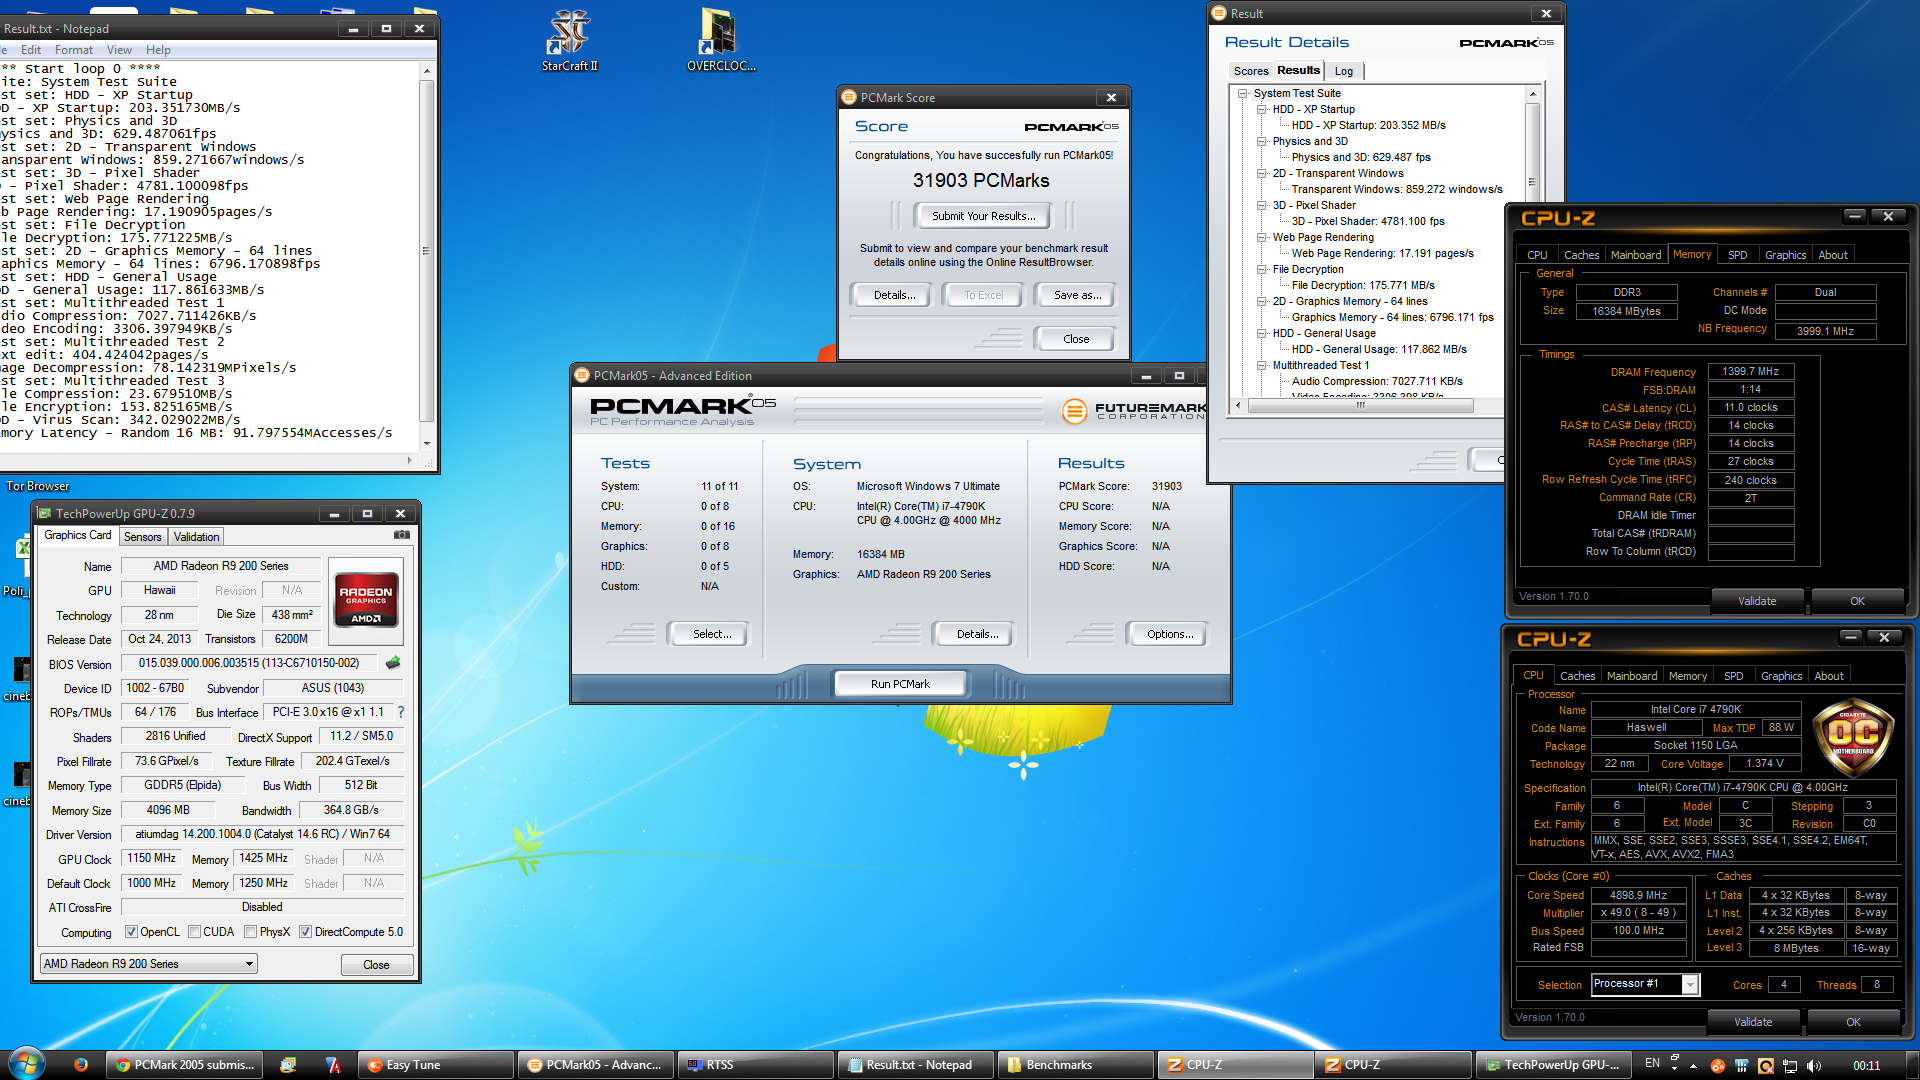Click the Radeon Graphics logo in GPU-Z
Screen dimensions: 1920x1080
pos(366,598)
